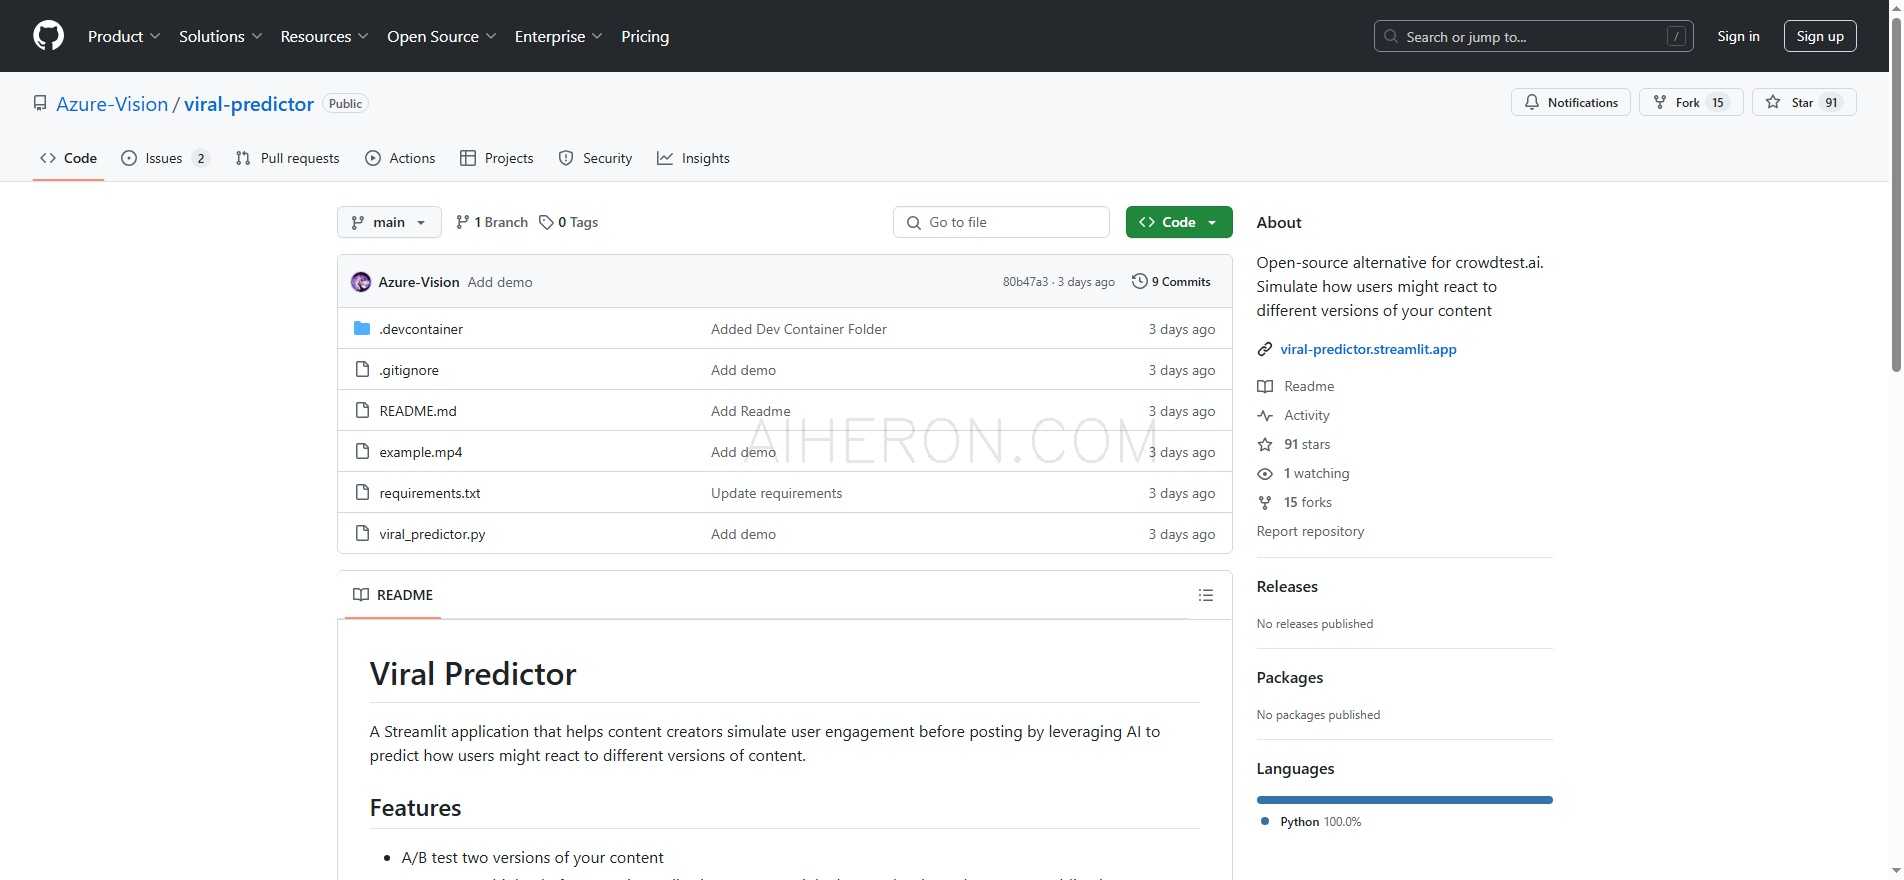
Task: Click the eye icon by 1 watching
Action: point(1265,473)
